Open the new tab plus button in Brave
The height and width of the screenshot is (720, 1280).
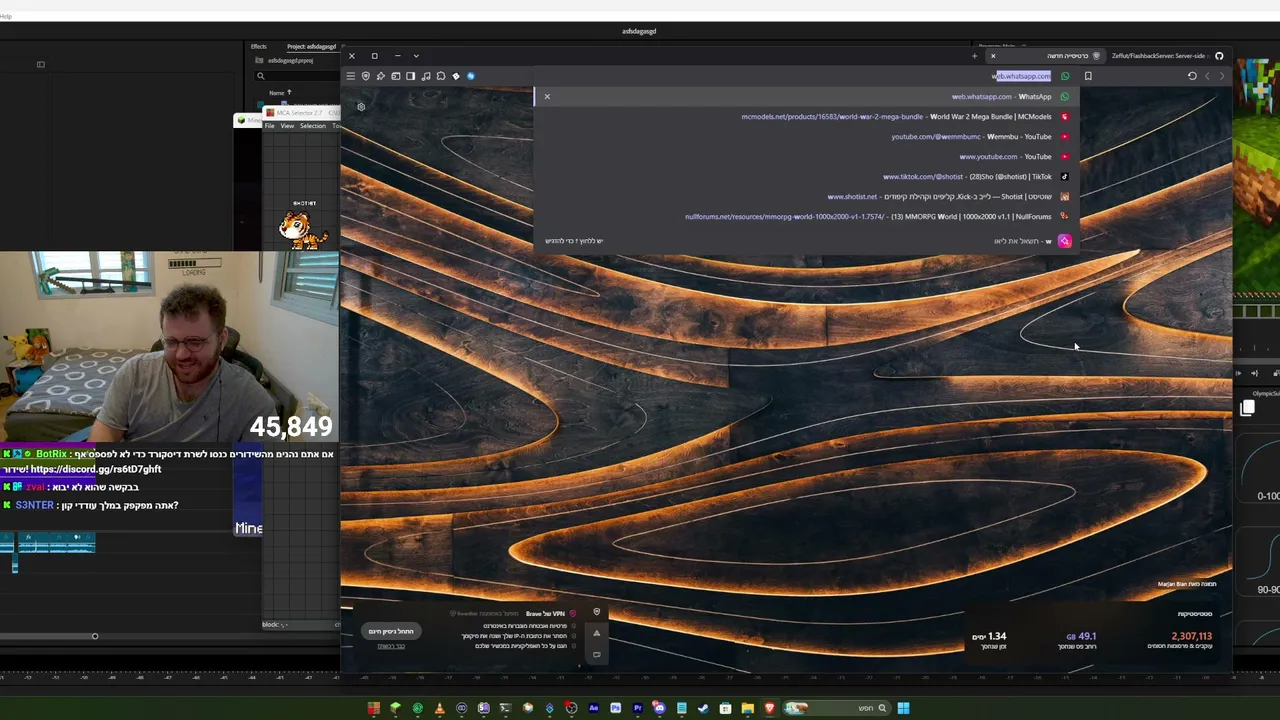coord(974,56)
